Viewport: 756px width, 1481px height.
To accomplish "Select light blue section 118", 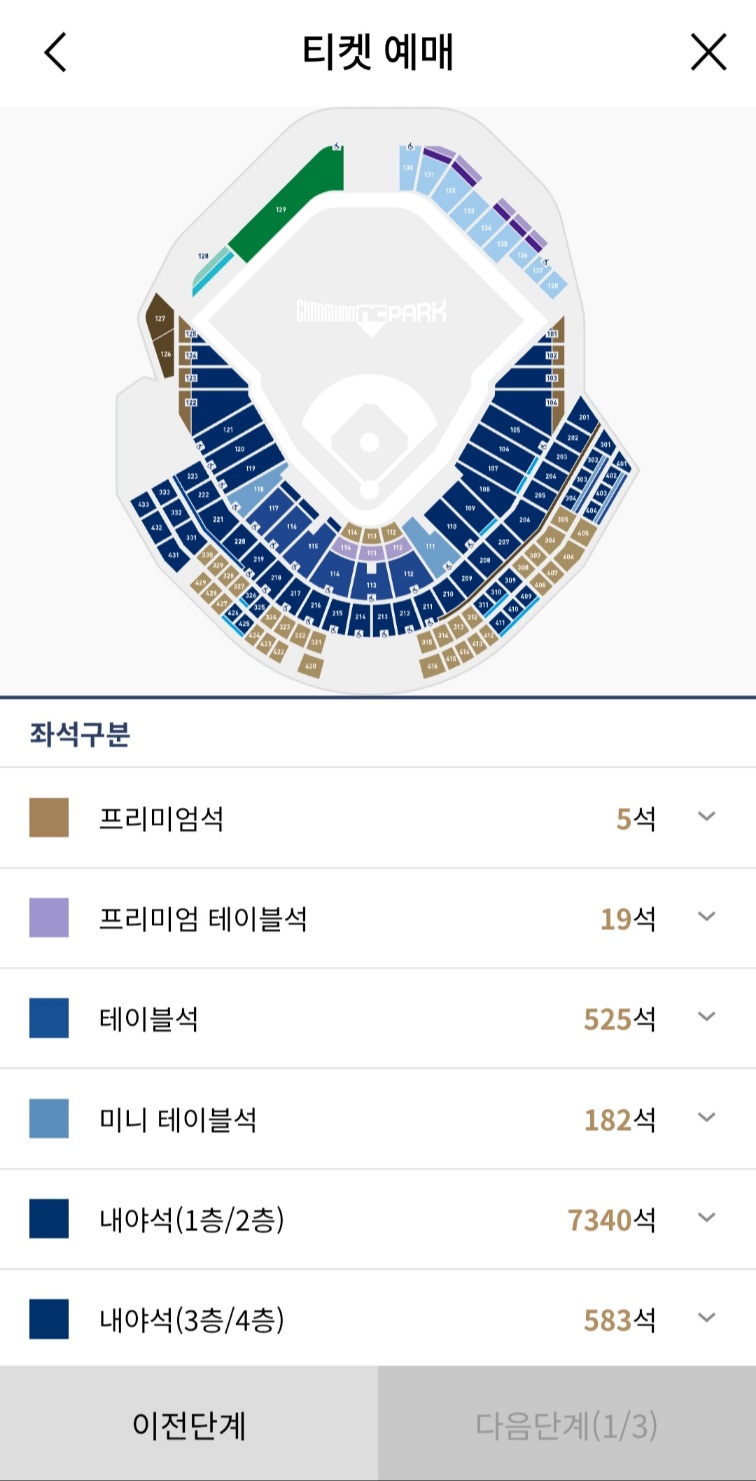I will click(257, 488).
